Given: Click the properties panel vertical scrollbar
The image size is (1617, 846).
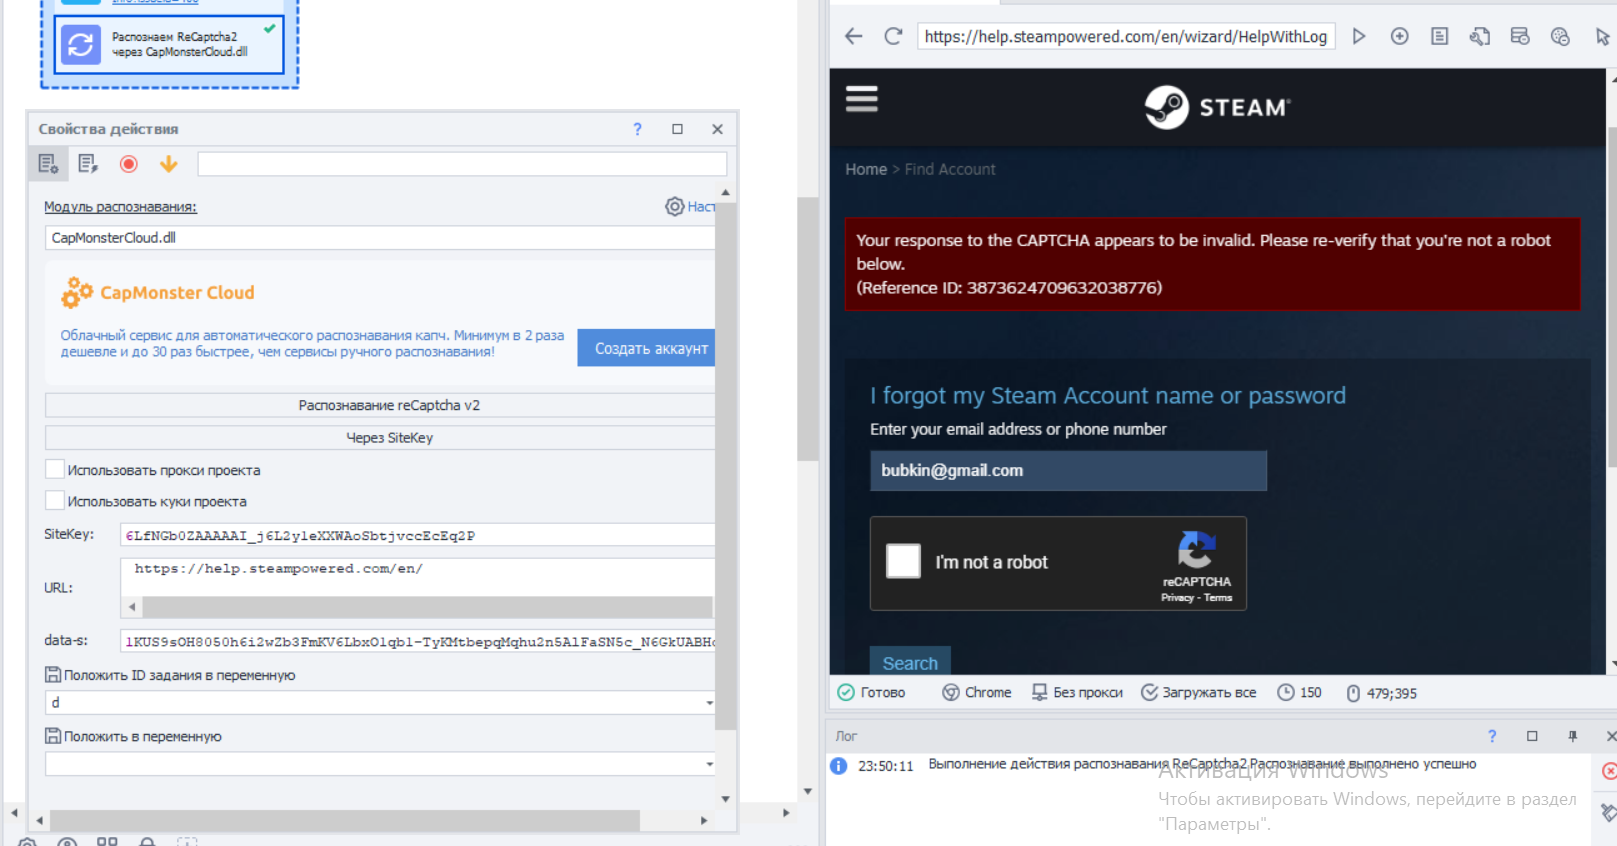Looking at the screenshot, I should (x=725, y=467).
